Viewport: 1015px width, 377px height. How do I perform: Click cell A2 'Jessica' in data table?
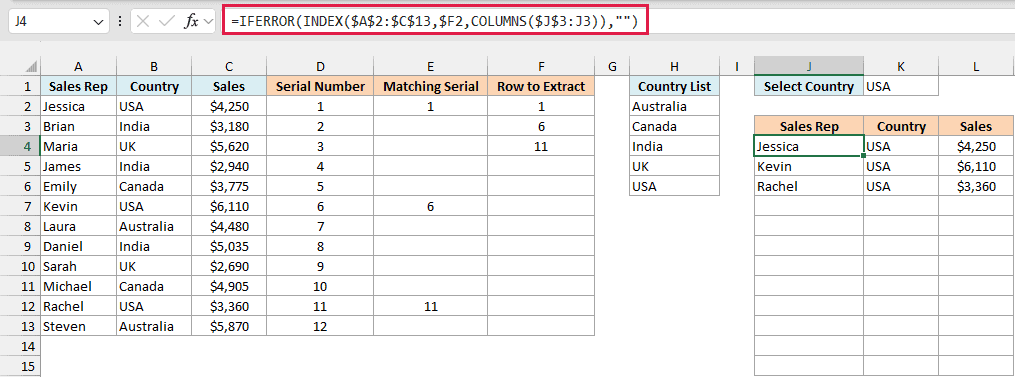click(x=78, y=106)
